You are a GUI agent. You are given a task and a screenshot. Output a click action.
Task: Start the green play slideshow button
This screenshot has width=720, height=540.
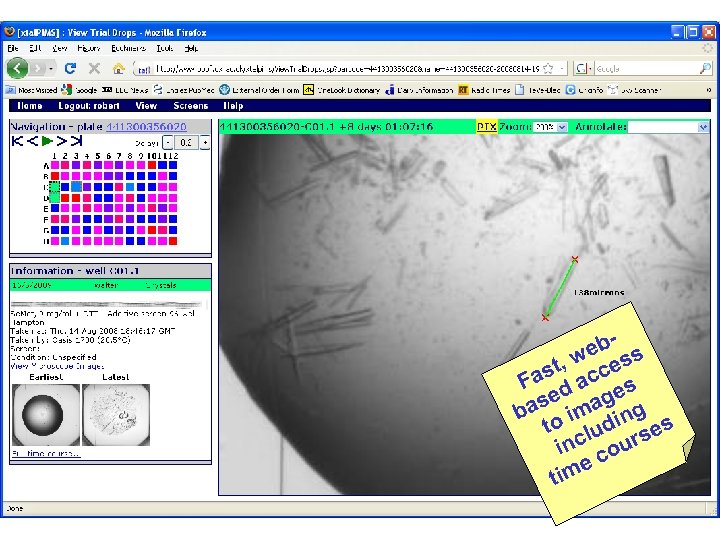[47, 141]
